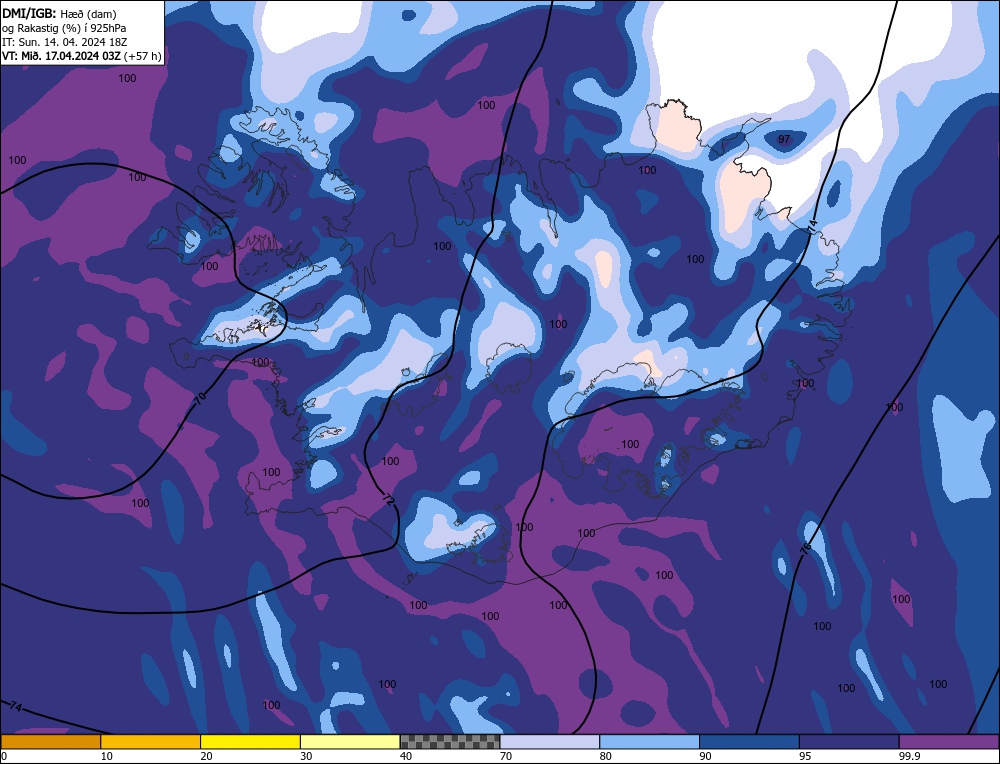Click the line 'og Rakastig (%) í 925hPa'
Image resolution: width=1000 pixels, height=764 pixels.
(x=64, y=28)
